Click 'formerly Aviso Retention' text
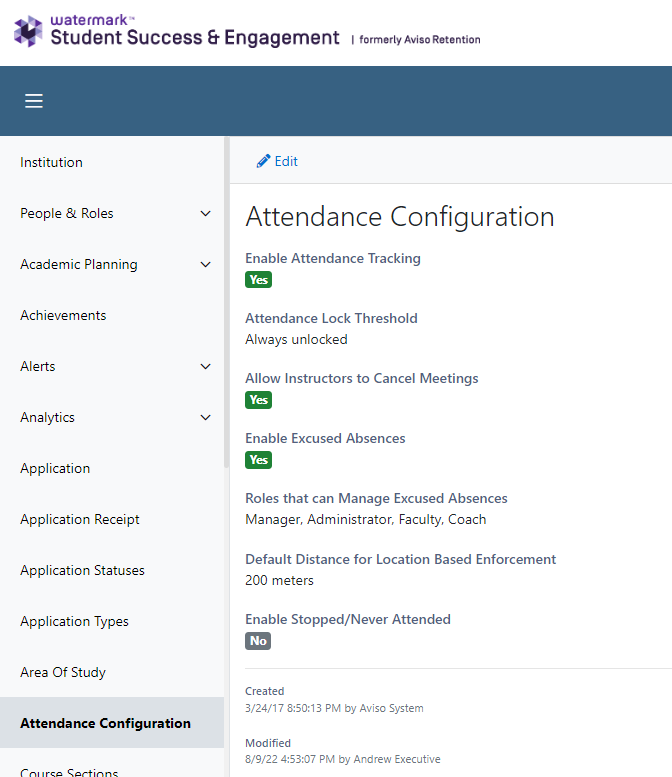The image size is (672, 777). point(420,40)
